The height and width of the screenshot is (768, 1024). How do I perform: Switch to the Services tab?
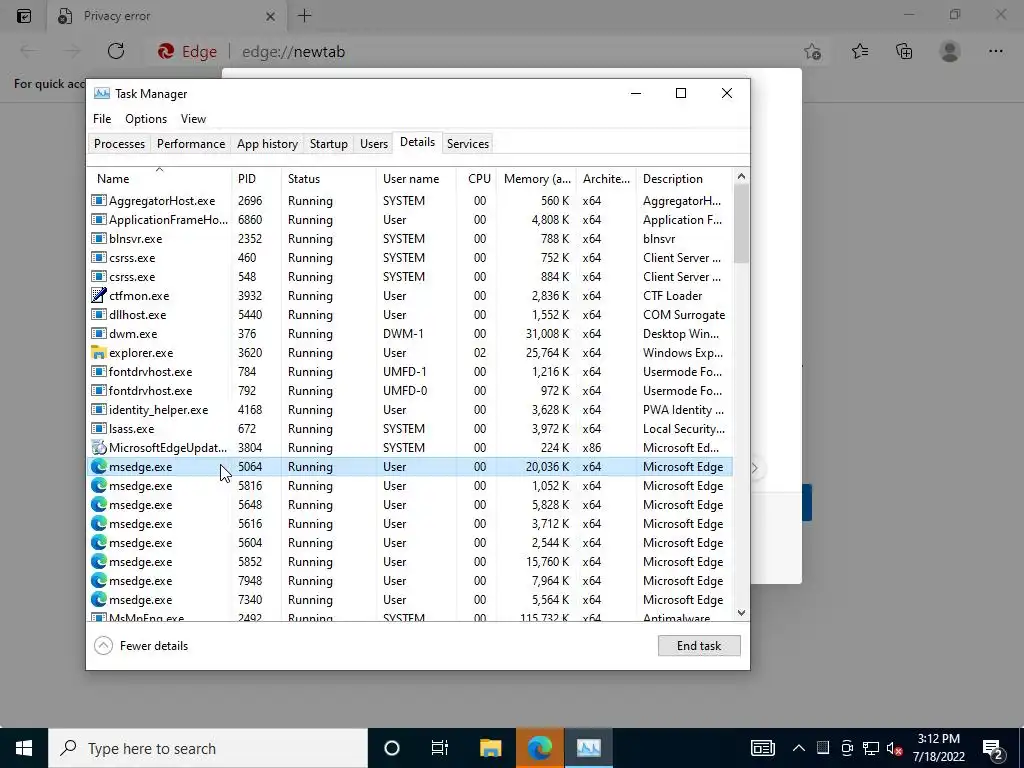tap(468, 144)
